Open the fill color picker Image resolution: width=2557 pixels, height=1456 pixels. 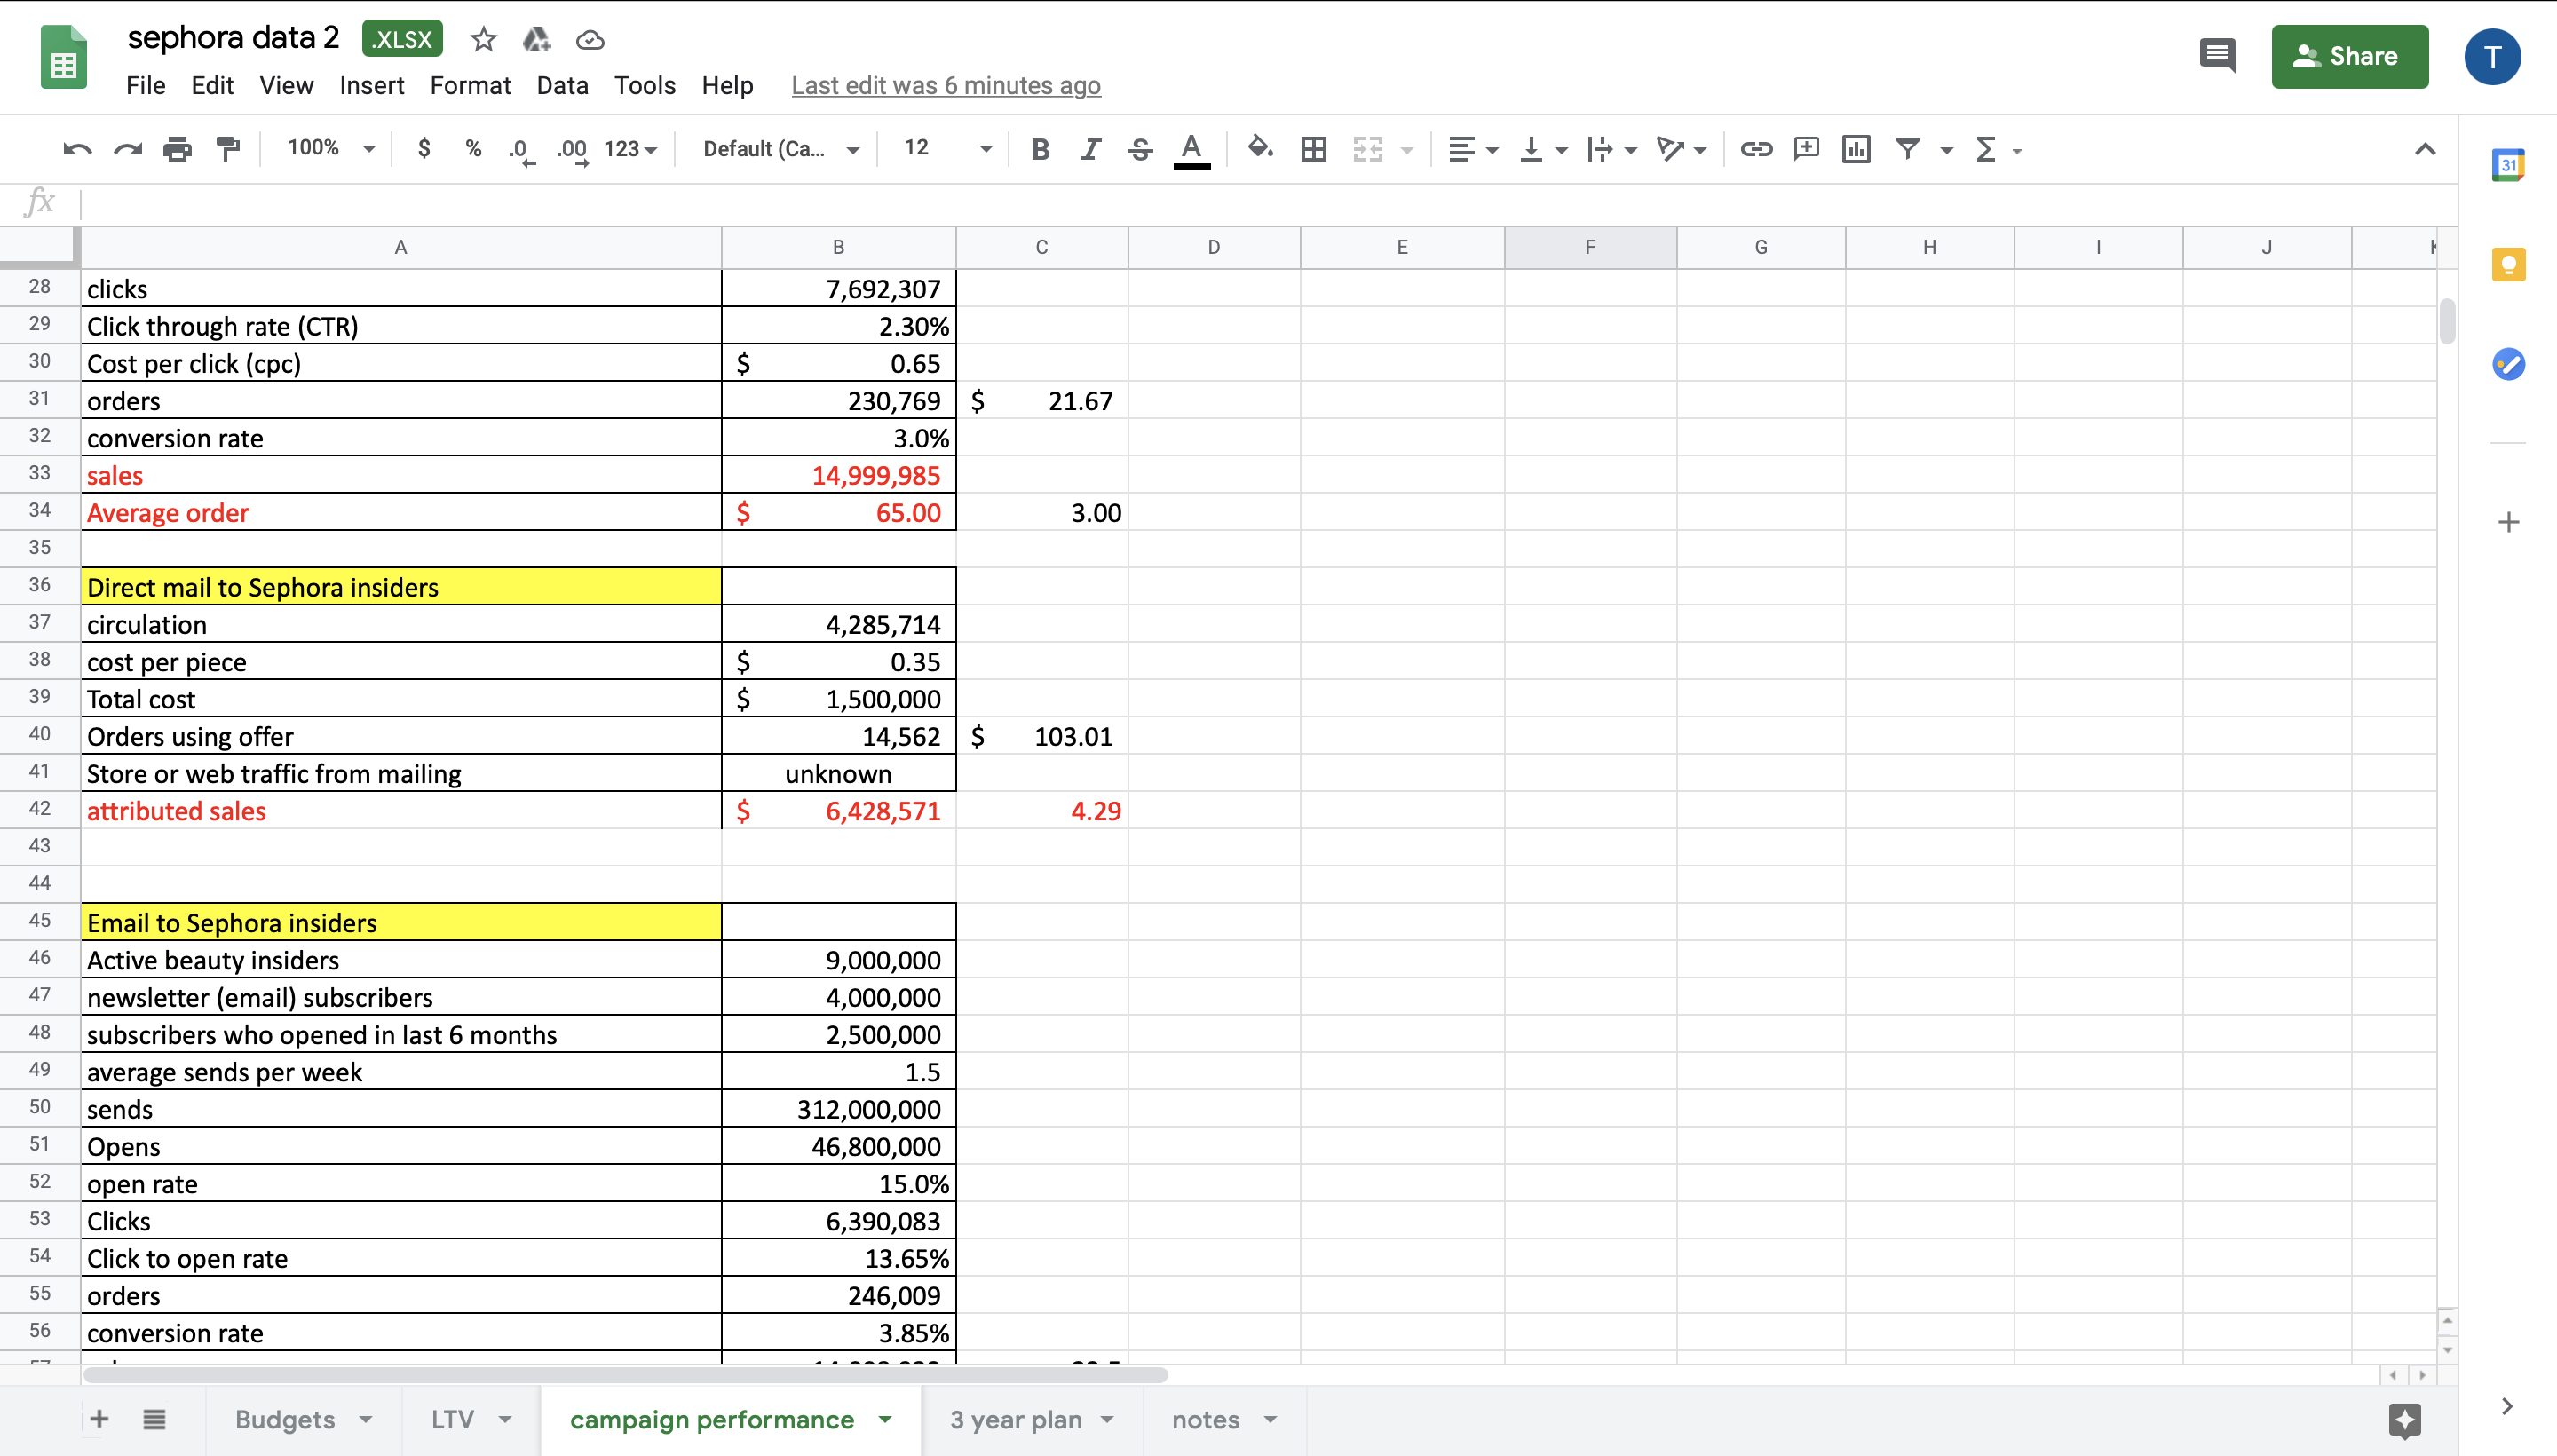[x=1258, y=148]
